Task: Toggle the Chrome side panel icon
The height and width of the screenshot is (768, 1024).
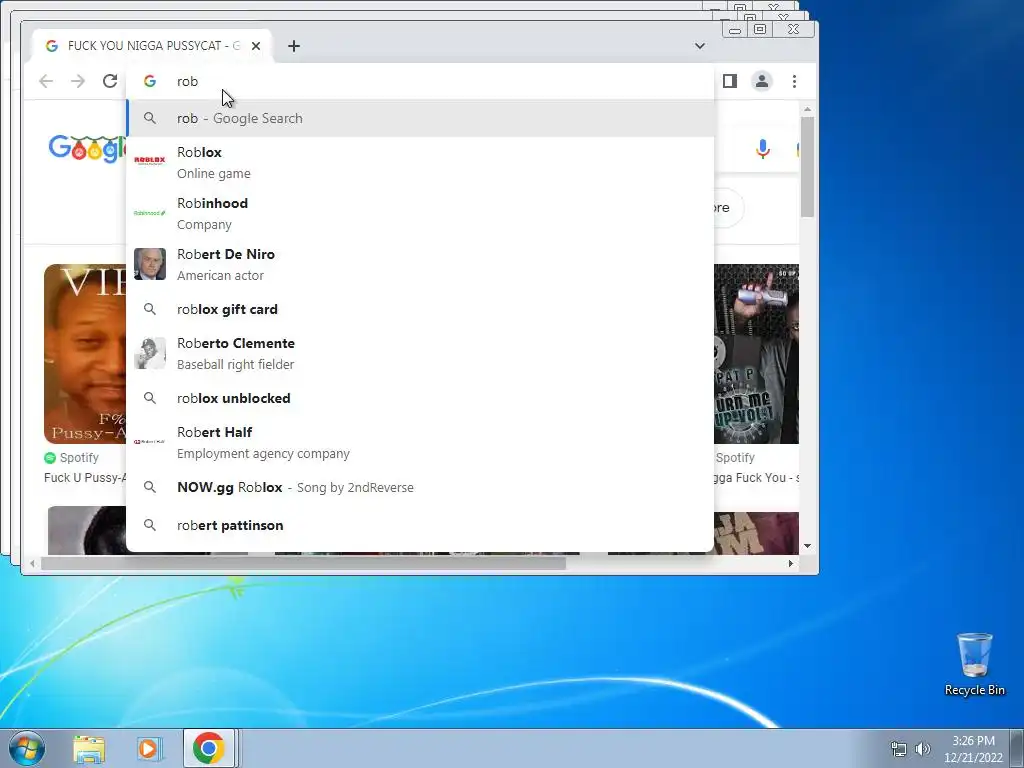Action: pyautogui.click(x=729, y=81)
